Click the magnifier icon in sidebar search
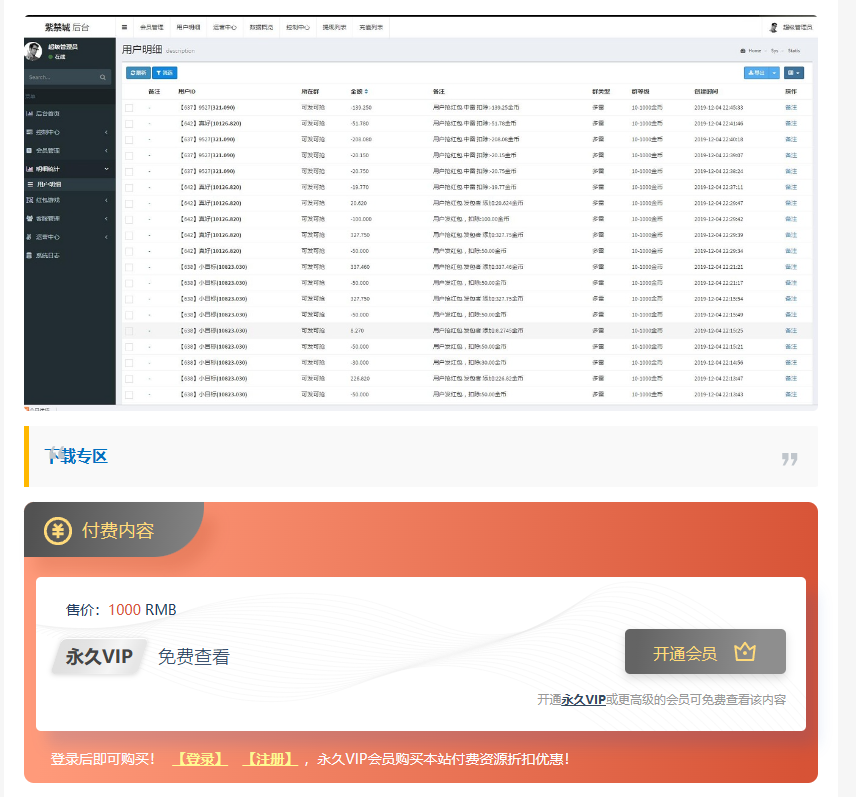Image resolution: width=856 pixels, height=797 pixels. (x=103, y=78)
